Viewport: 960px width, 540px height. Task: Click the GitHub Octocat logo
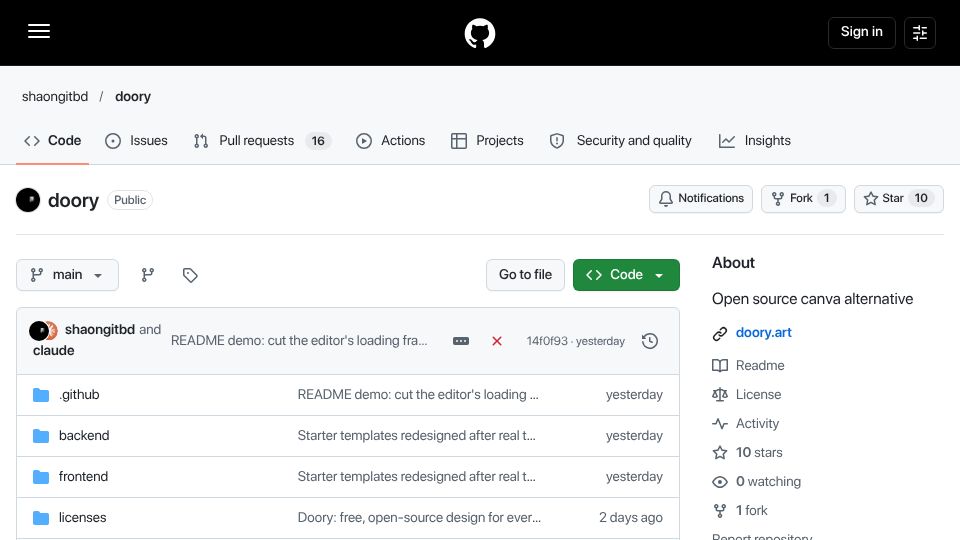coord(479,33)
